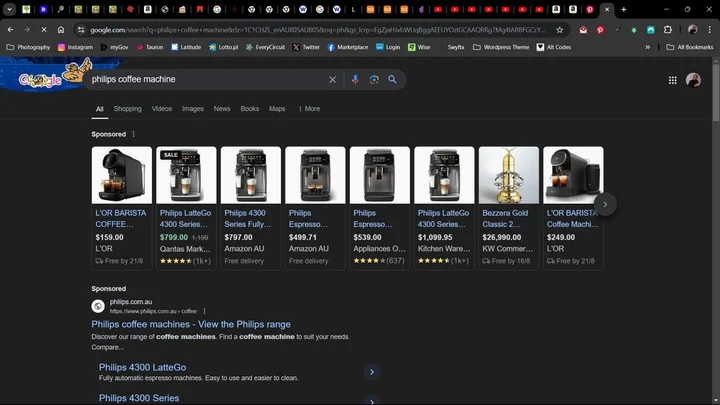Viewport: 720px width, 405px height.
Task: Bookmark this page with star icon
Action: (559, 30)
